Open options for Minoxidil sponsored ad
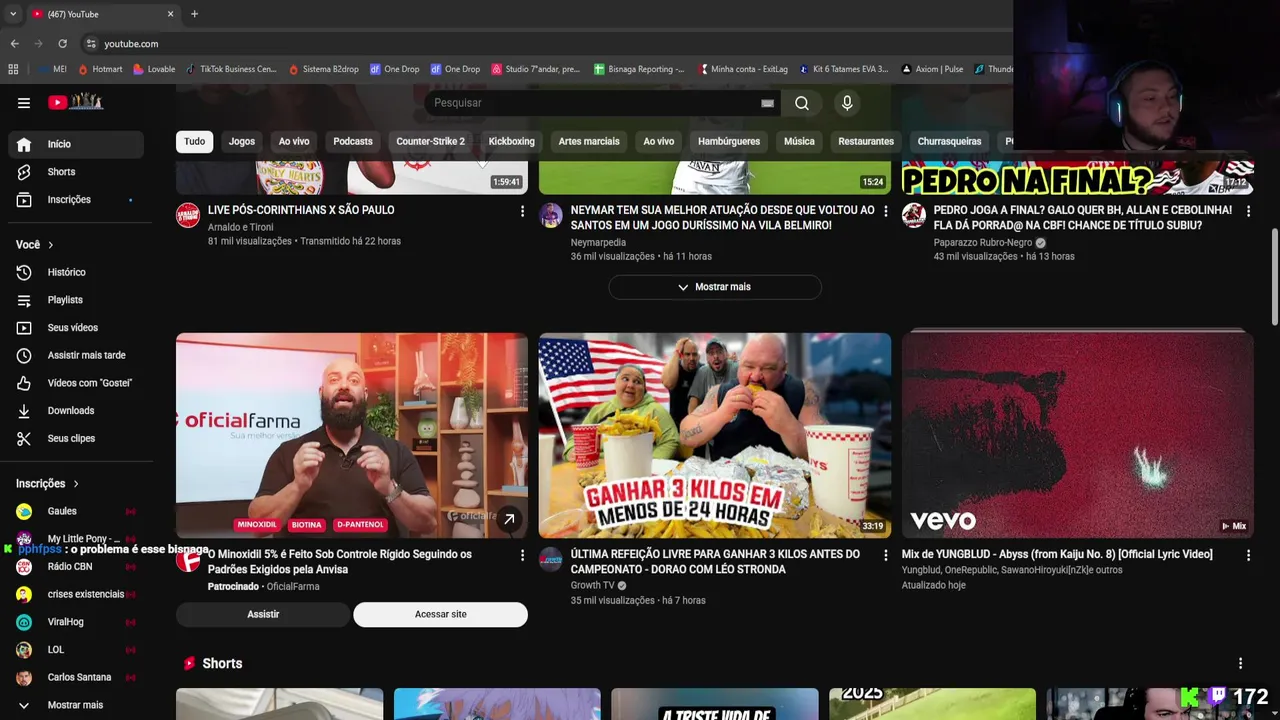 coord(522,555)
